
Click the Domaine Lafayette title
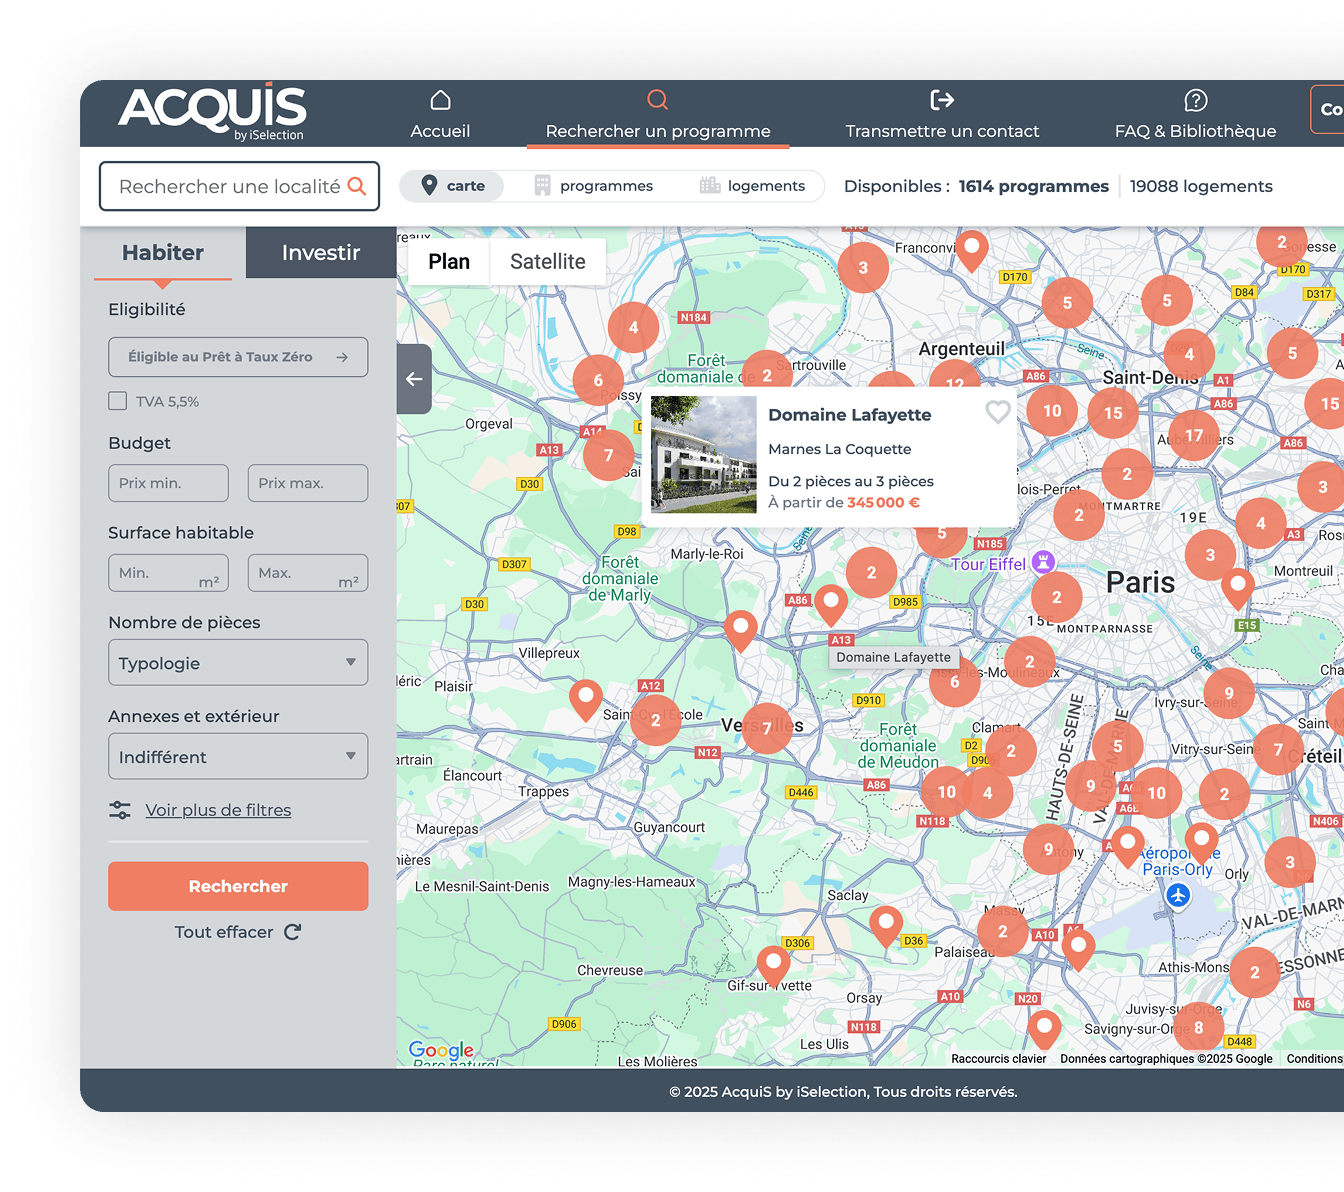pos(850,415)
